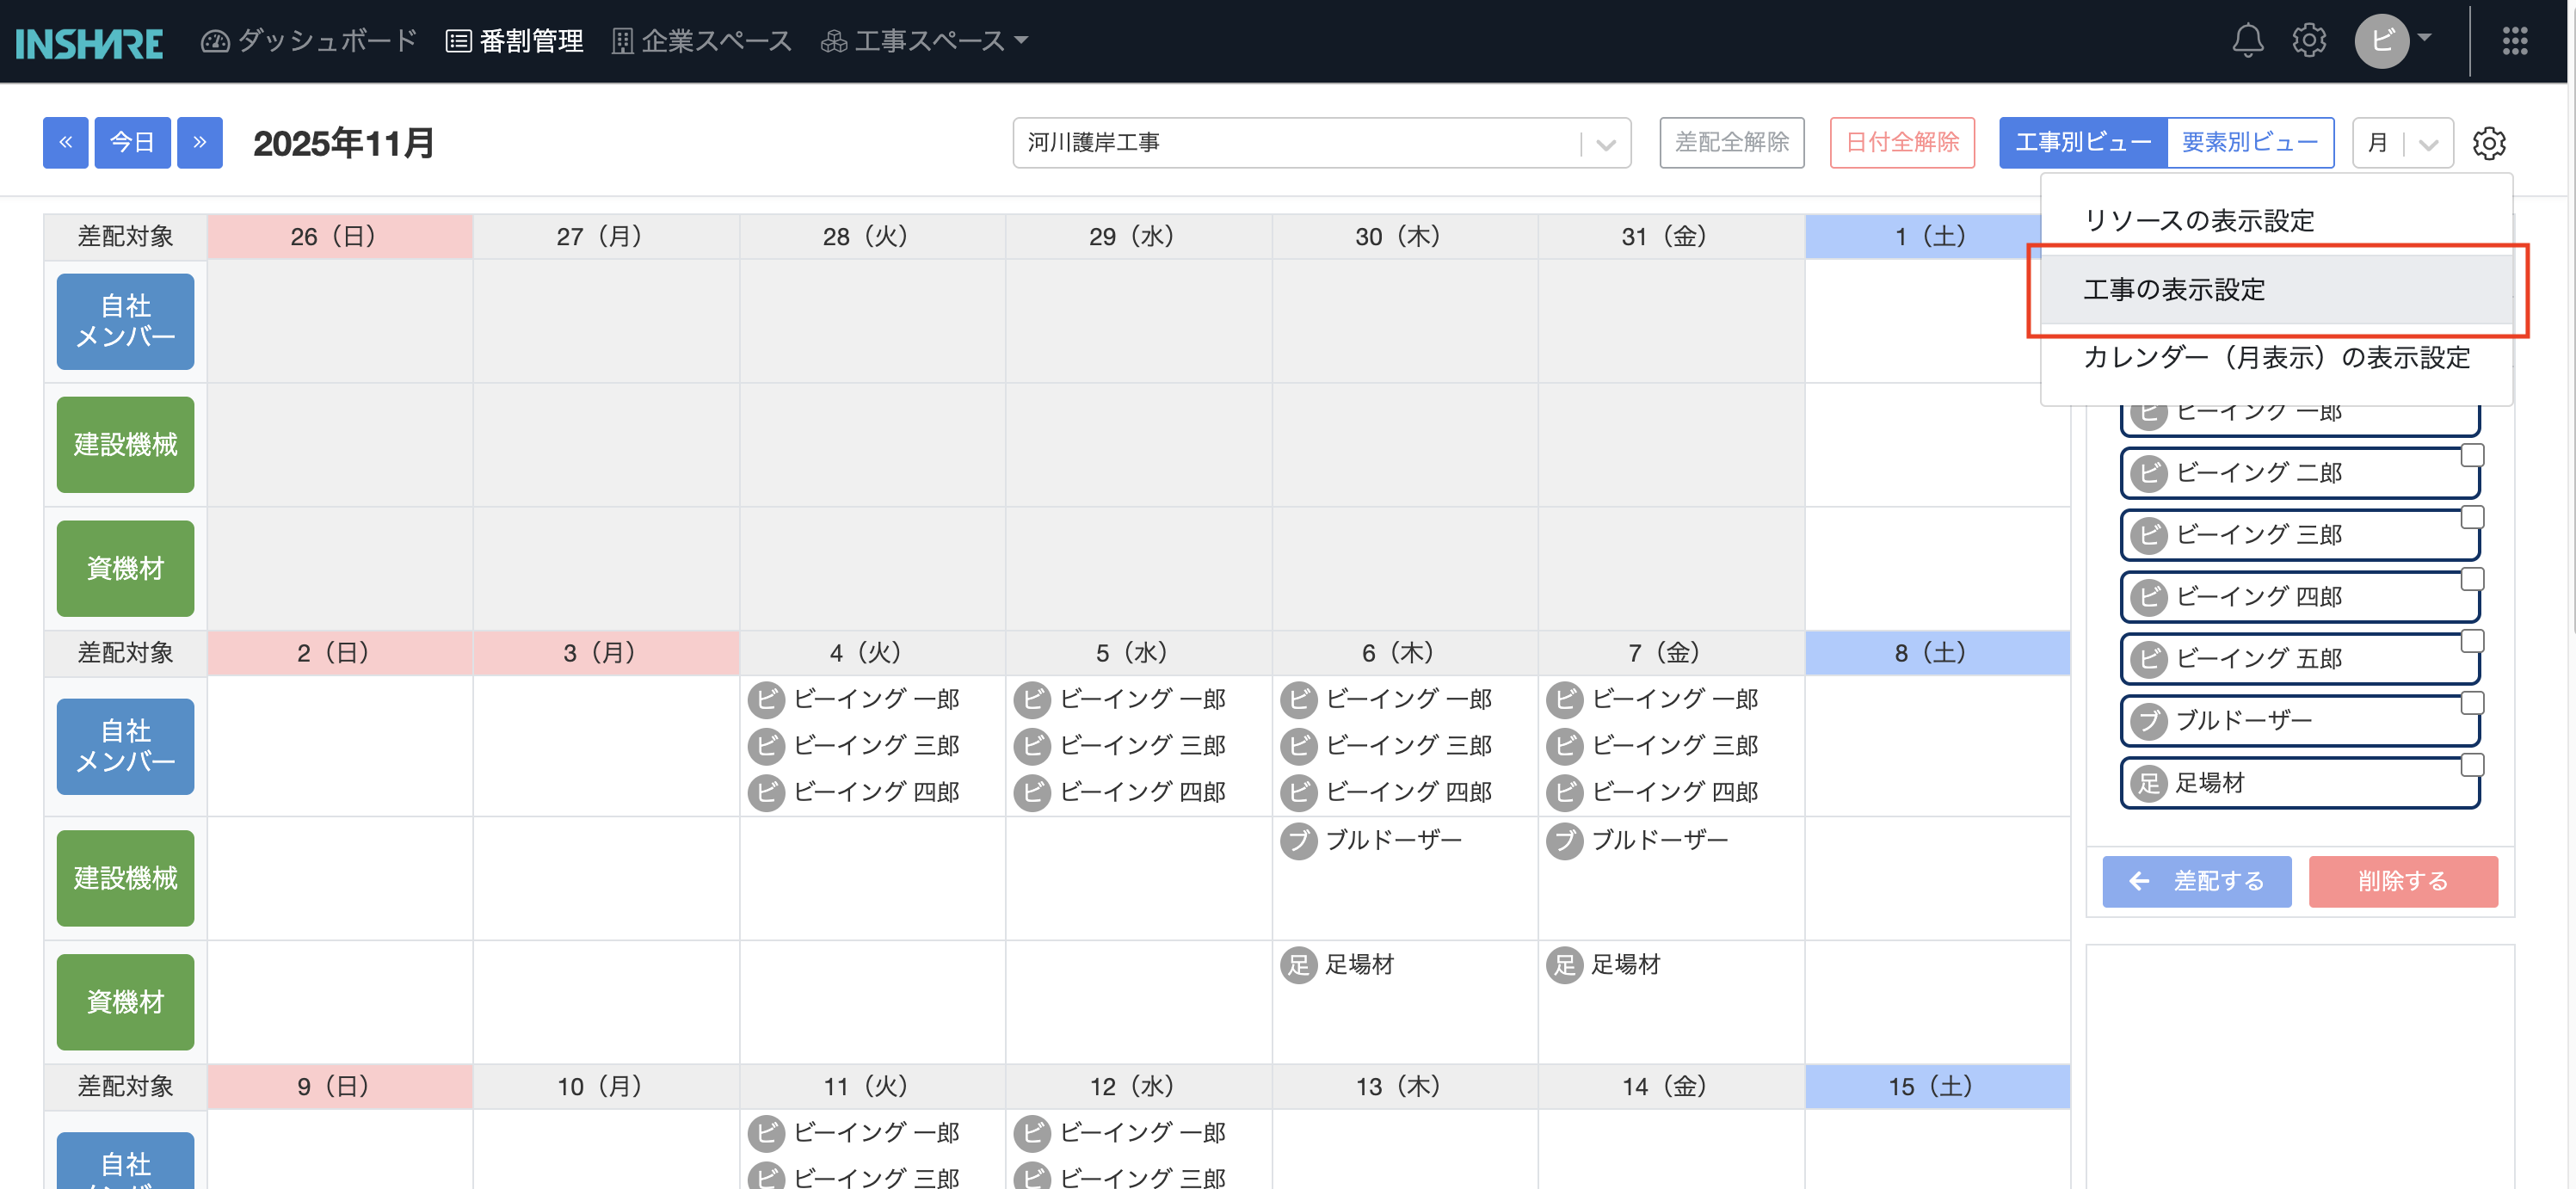Image resolution: width=2576 pixels, height=1189 pixels.
Task: Click the ブルドーザー avatar in resource list
Action: click(x=2148, y=721)
